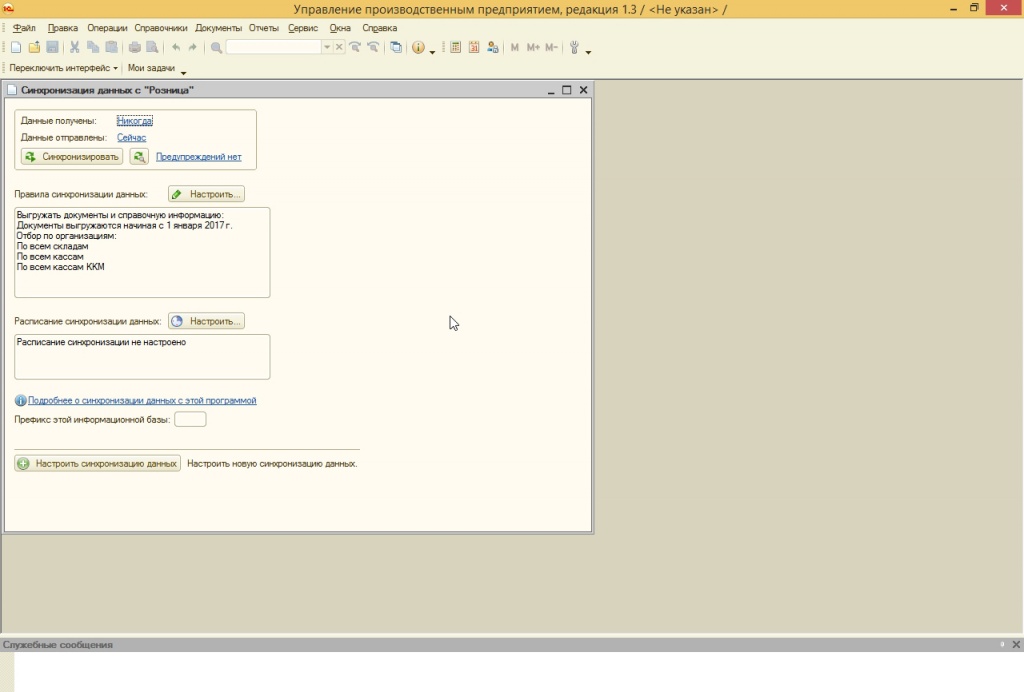Open the 'Сервис' menu
This screenshot has height=692, width=1024.
tap(302, 28)
